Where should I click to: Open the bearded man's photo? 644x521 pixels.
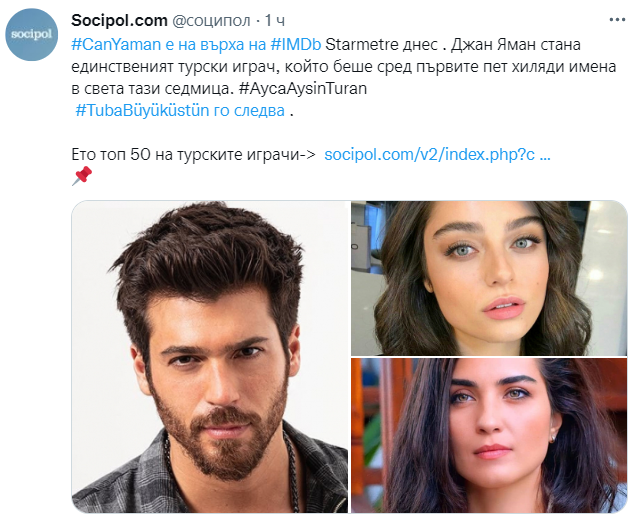209,357
